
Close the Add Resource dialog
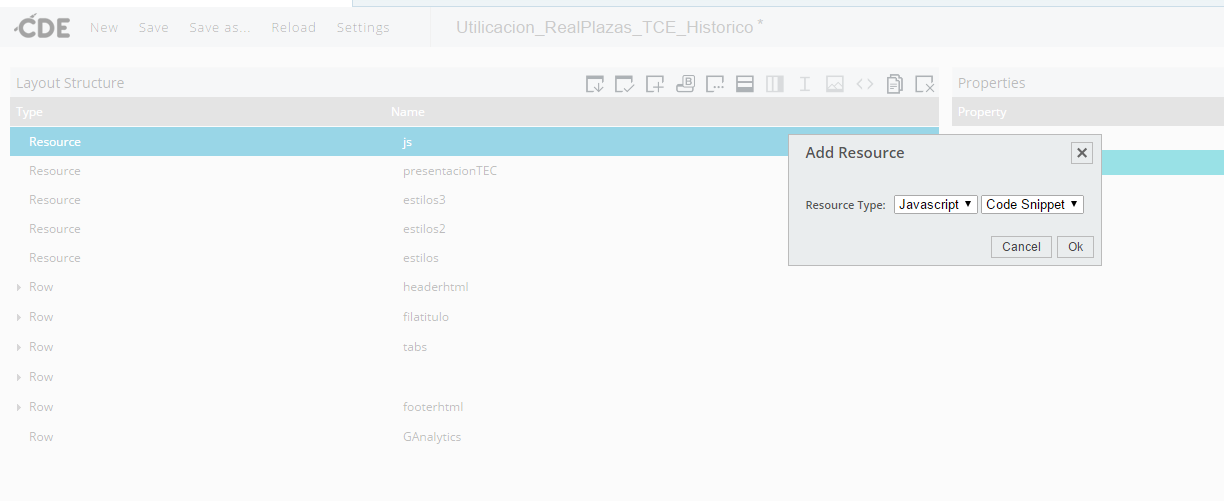(1081, 153)
